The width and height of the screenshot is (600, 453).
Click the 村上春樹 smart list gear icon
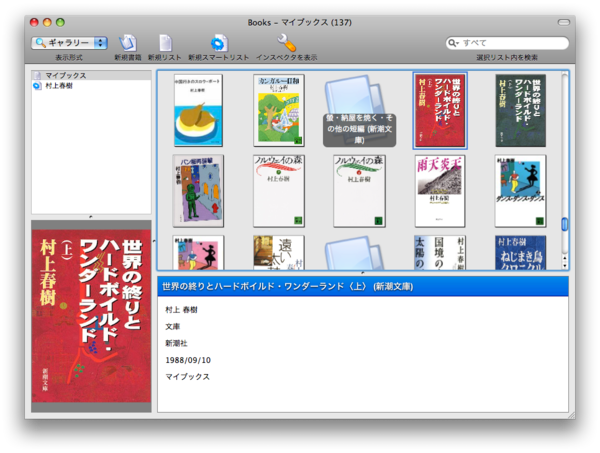click(x=37, y=86)
